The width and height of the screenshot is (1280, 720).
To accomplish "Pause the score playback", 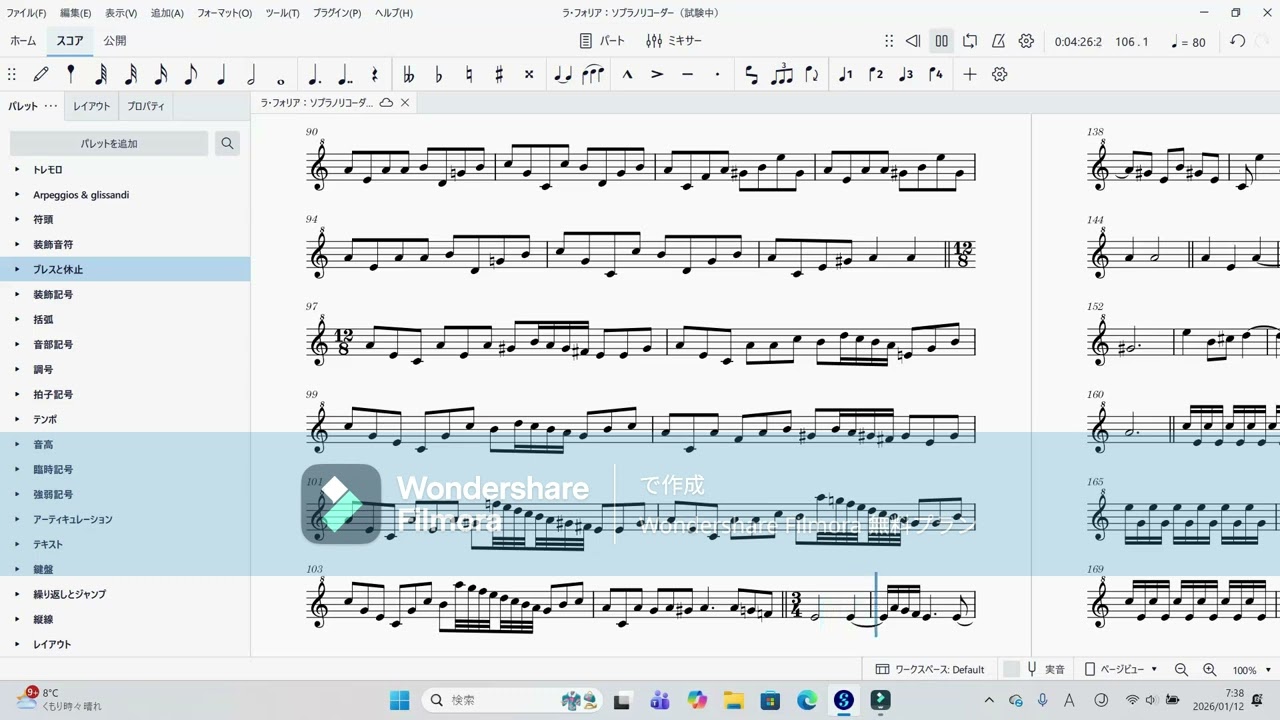I will point(941,41).
